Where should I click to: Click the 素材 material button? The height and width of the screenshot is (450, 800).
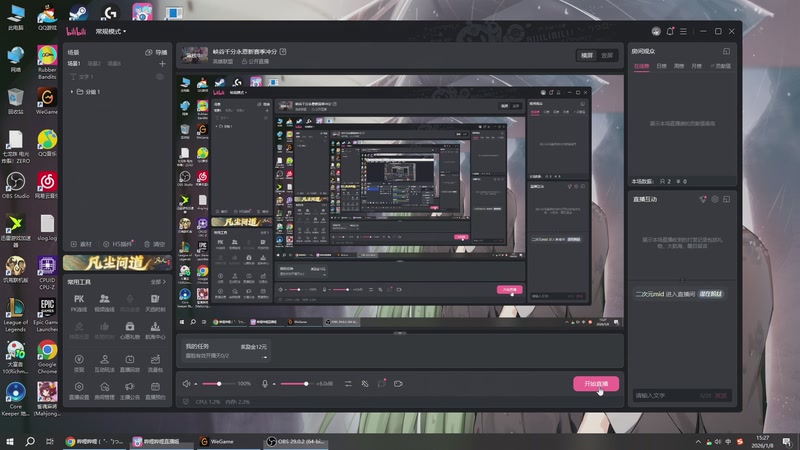coord(81,244)
